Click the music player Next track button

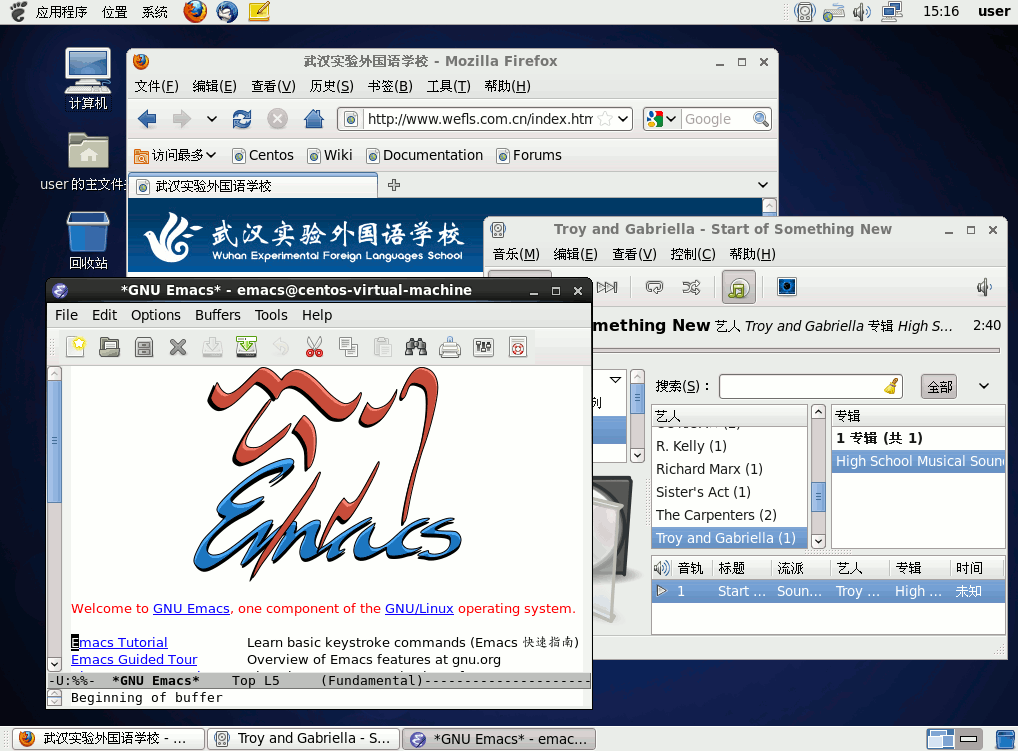tap(607, 287)
